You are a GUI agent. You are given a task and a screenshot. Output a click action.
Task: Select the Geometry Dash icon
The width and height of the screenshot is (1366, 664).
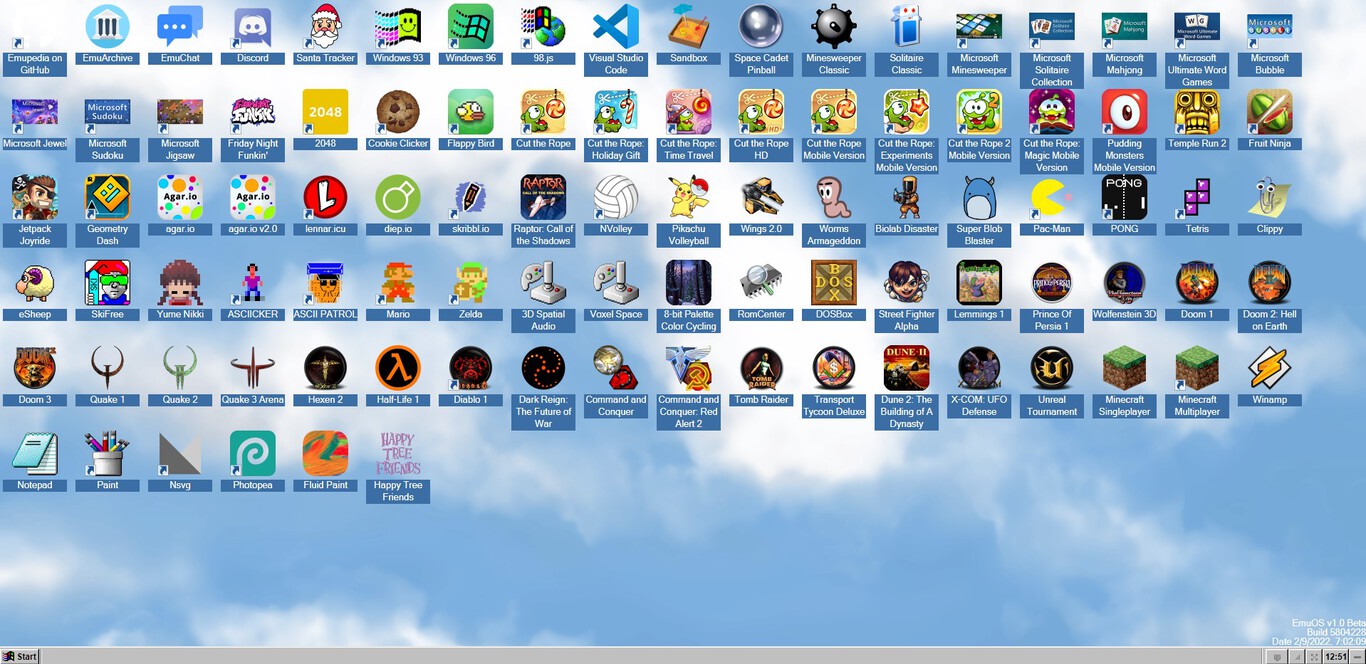click(x=107, y=198)
